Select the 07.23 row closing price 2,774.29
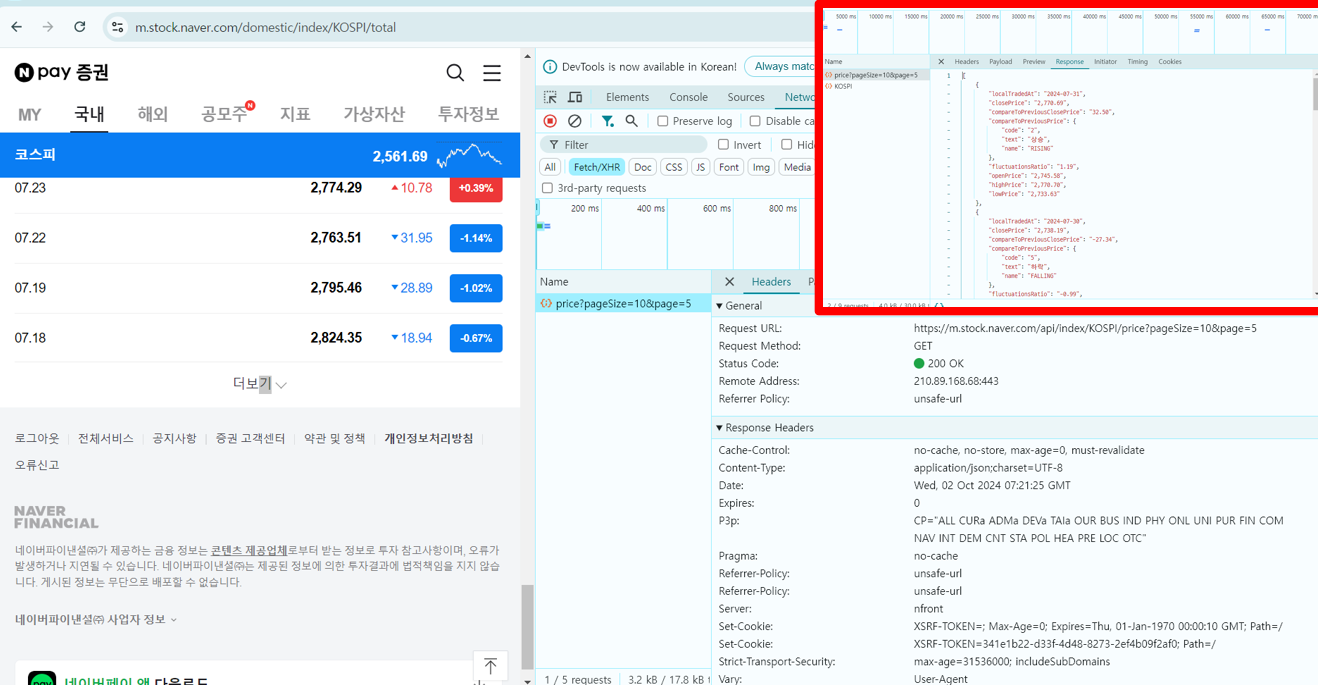The image size is (1318, 696). coord(336,188)
